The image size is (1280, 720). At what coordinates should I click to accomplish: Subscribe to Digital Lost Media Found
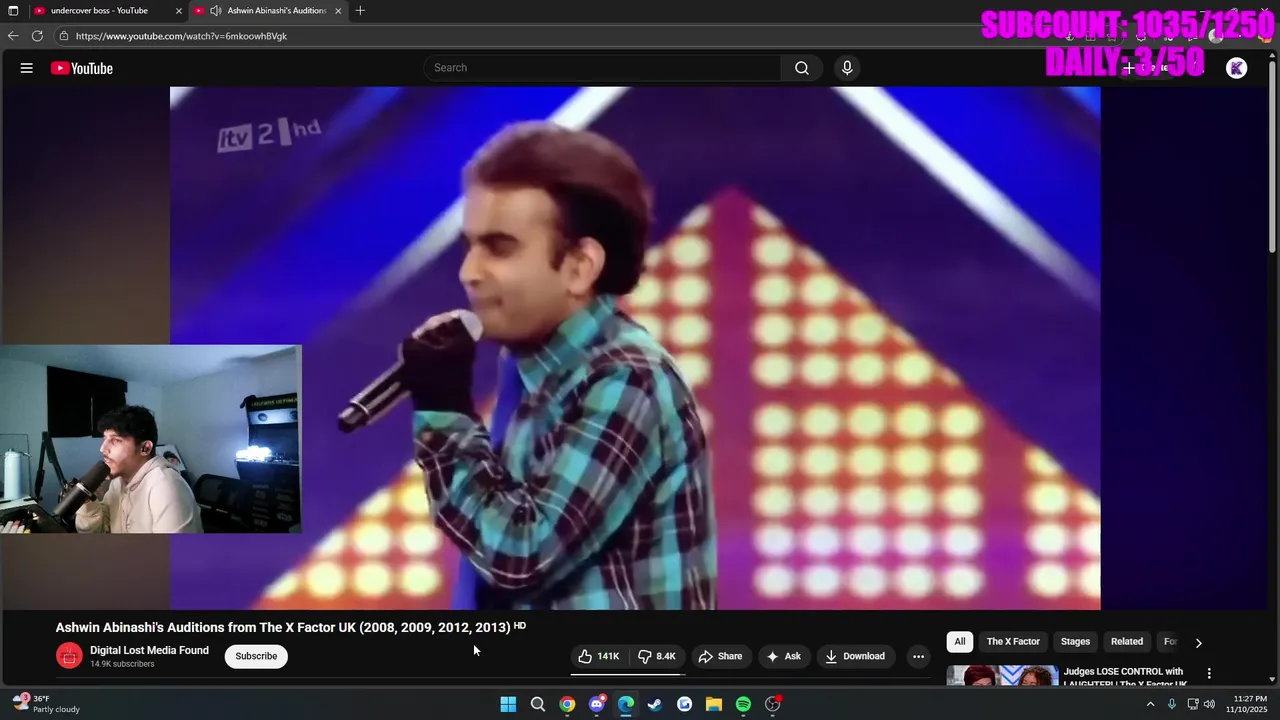[256, 656]
